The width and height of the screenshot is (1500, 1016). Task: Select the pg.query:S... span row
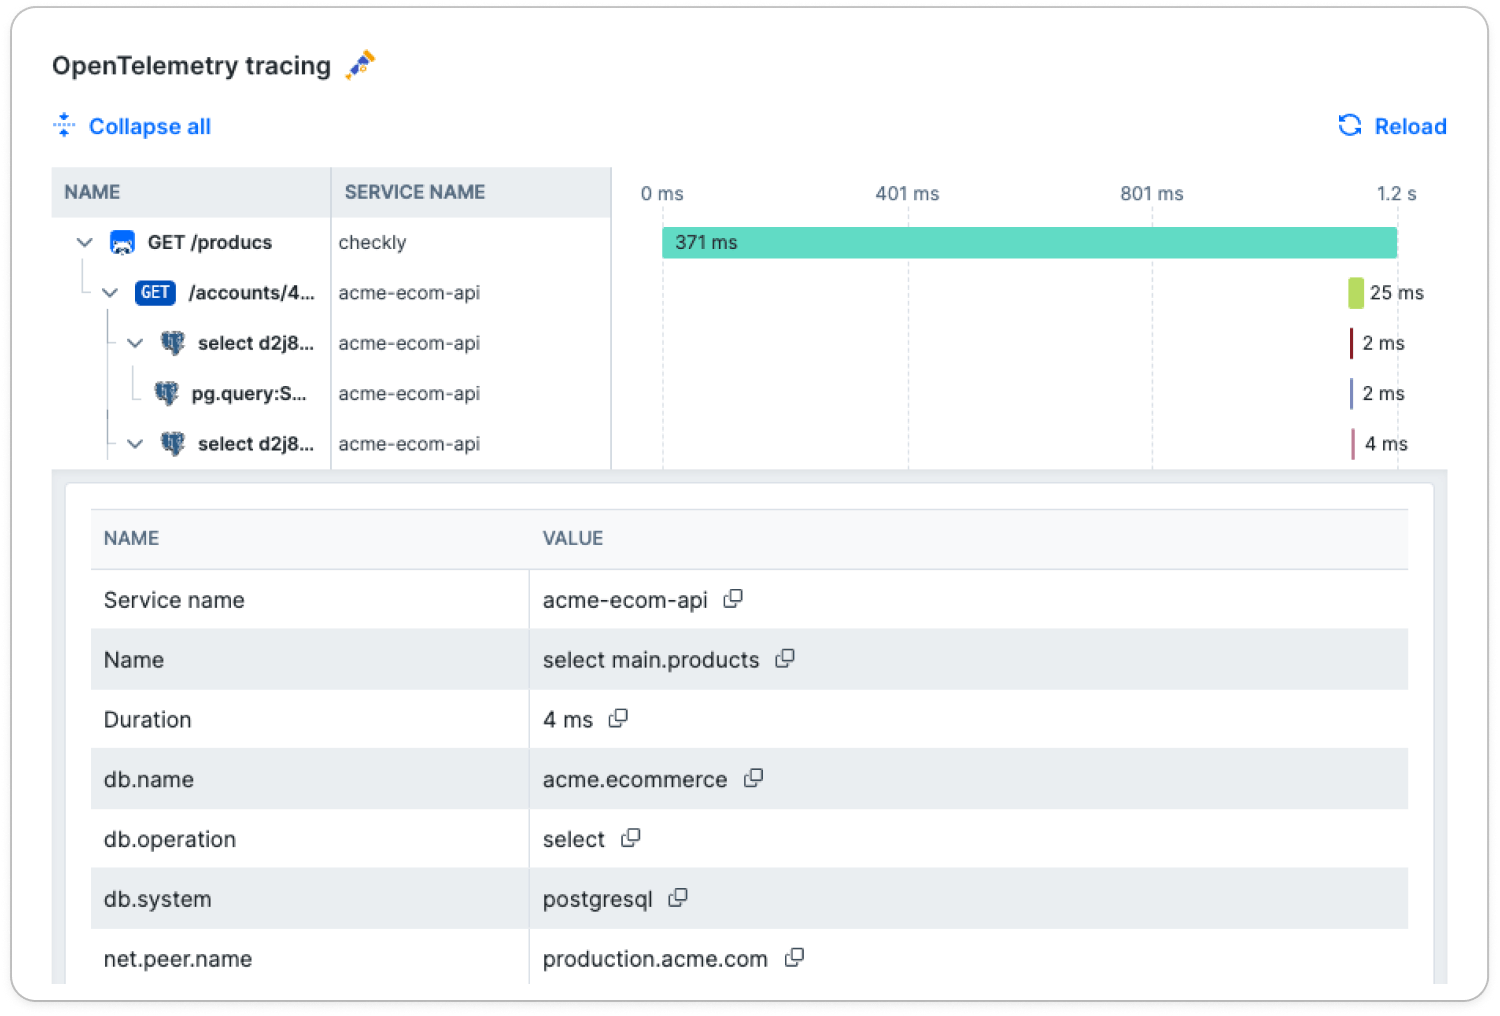[x=331, y=393]
